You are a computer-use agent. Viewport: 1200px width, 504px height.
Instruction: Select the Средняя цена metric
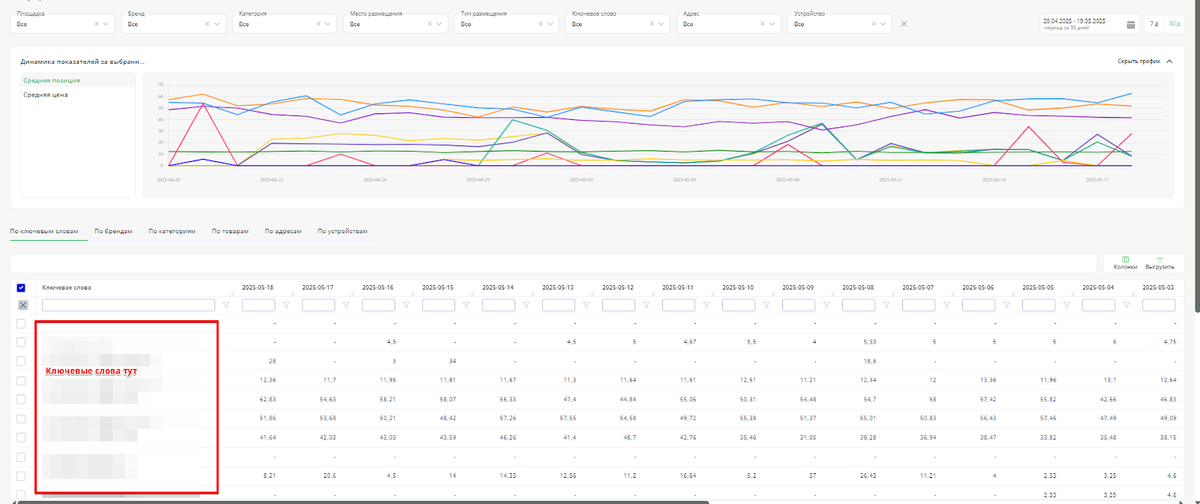tap(46, 94)
